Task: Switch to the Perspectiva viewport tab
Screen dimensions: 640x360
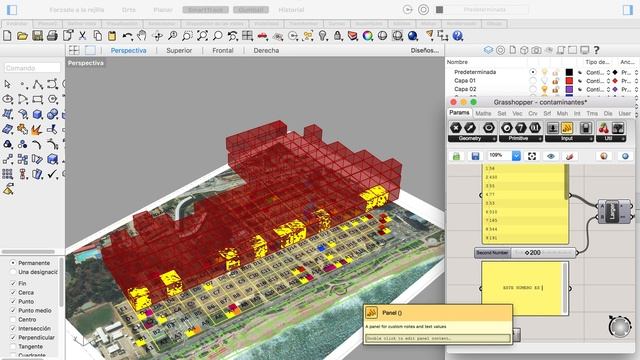Action: 129,51
